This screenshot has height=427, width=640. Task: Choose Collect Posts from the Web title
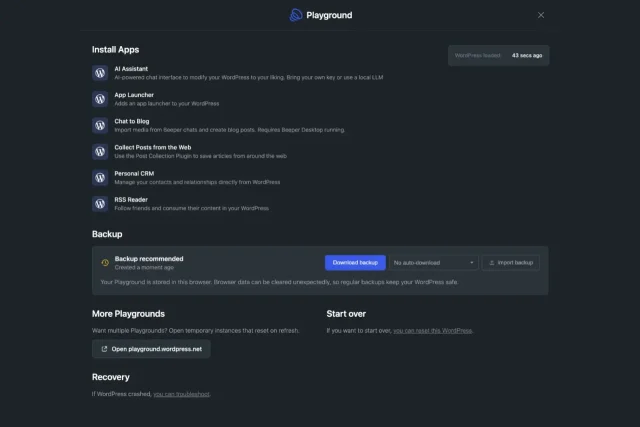tap(153, 147)
